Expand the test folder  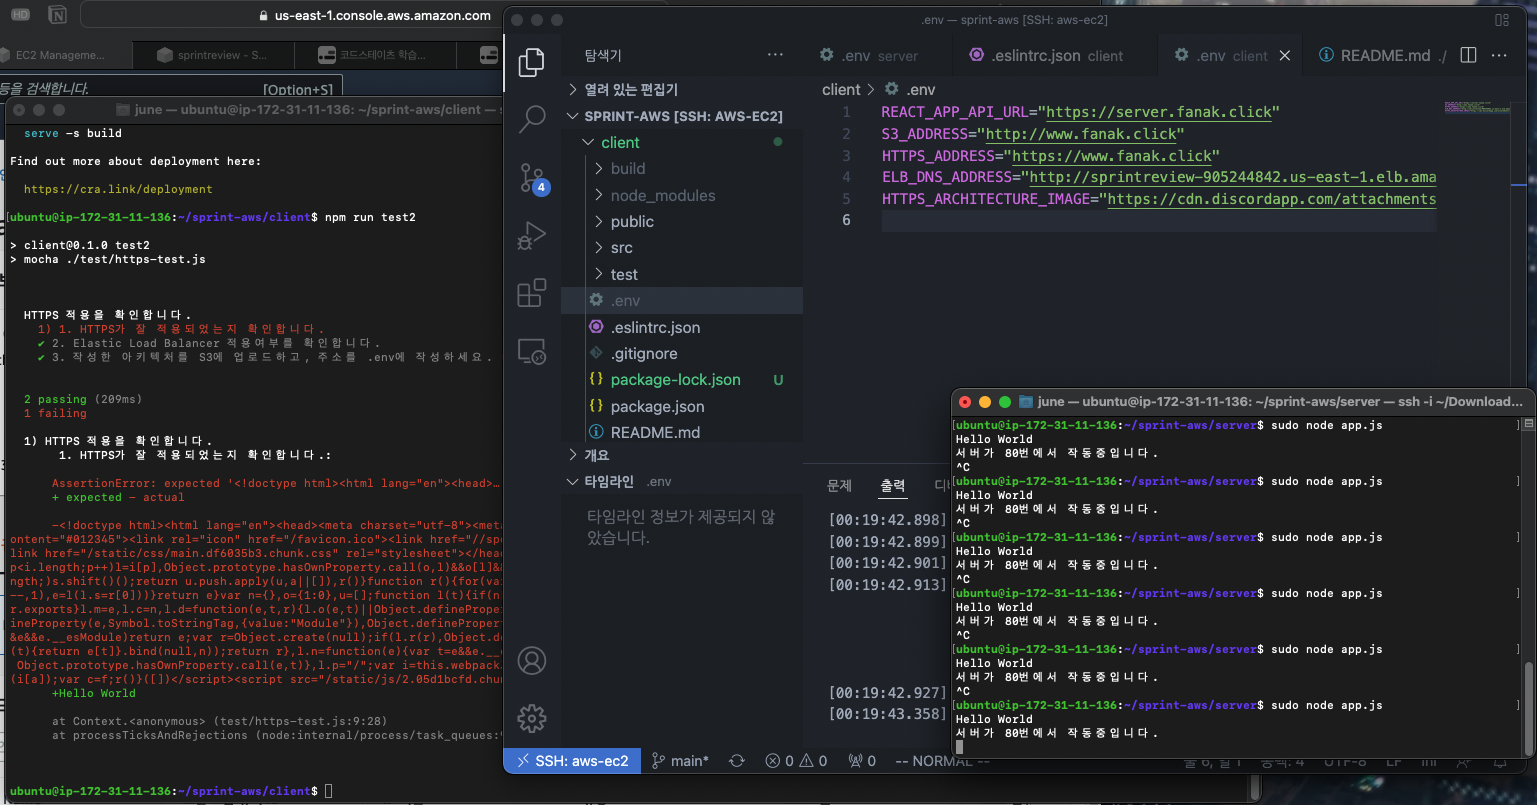[682, 274]
